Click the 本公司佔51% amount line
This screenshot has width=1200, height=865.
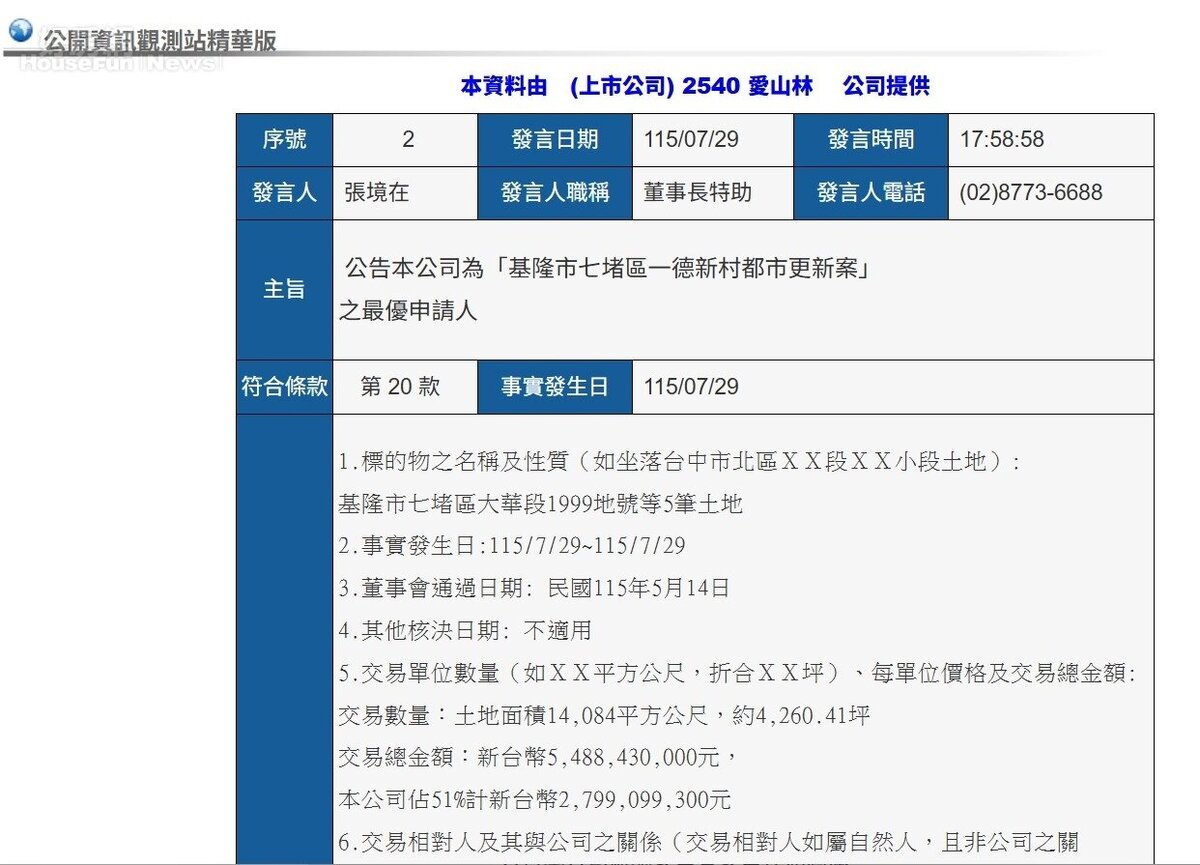[535, 800]
